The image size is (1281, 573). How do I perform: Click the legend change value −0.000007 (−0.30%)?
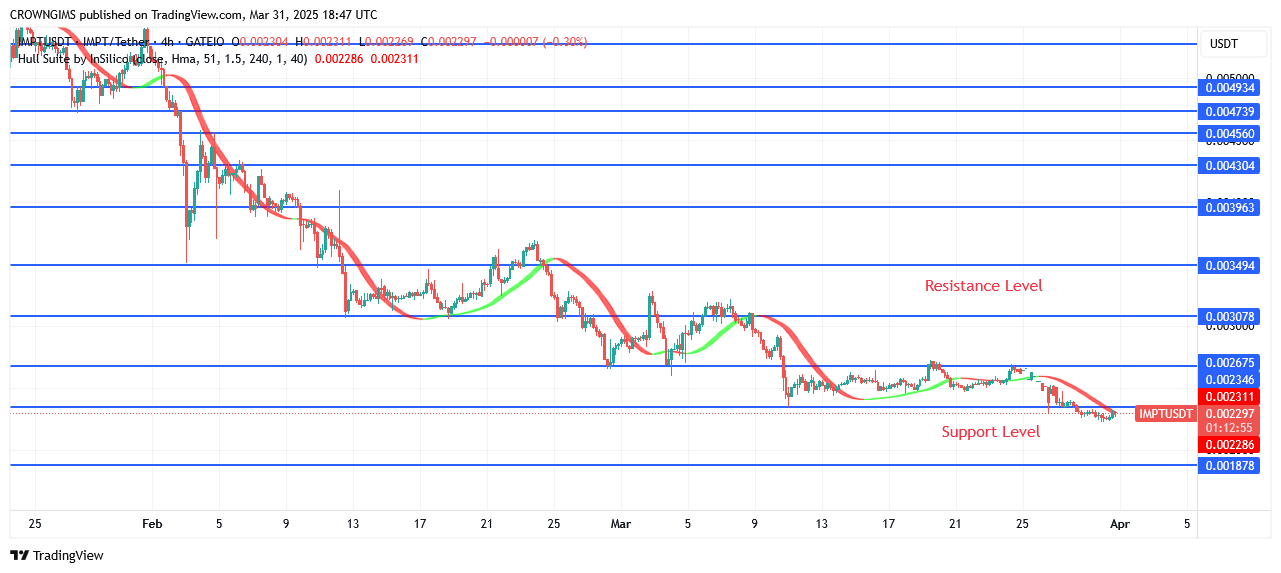coord(536,42)
